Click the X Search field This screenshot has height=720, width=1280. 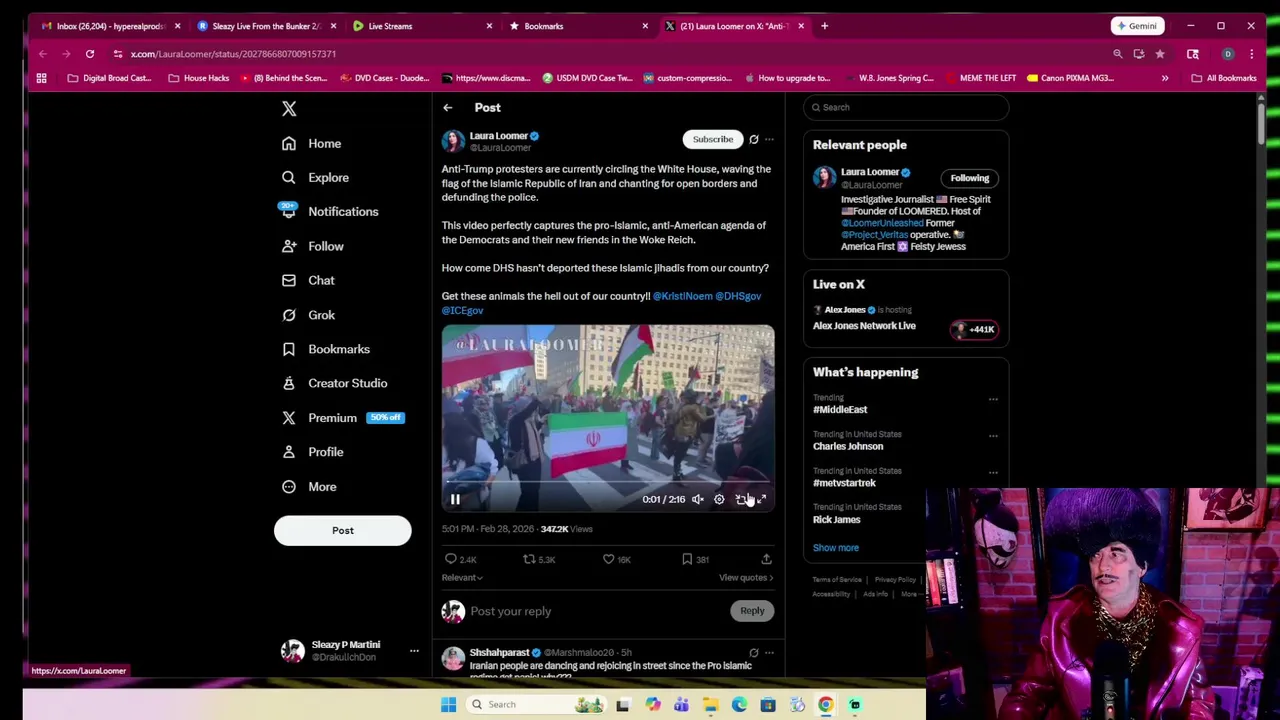(906, 107)
